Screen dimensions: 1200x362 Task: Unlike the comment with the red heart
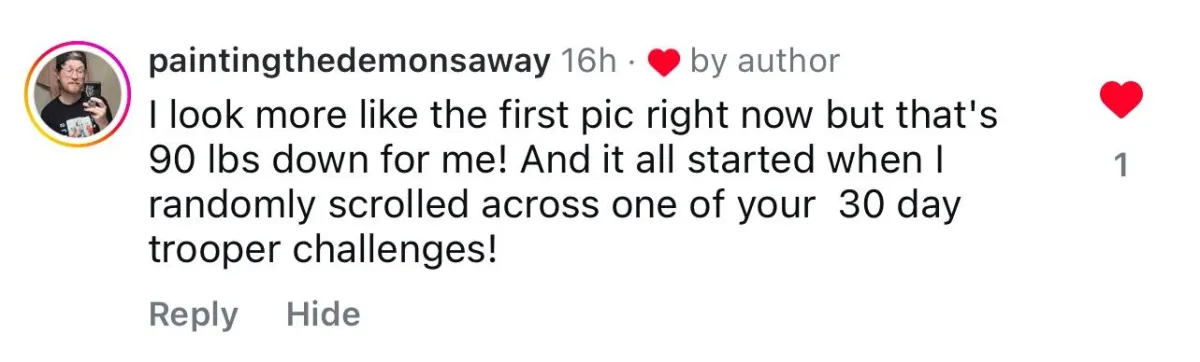[x=1121, y=100]
